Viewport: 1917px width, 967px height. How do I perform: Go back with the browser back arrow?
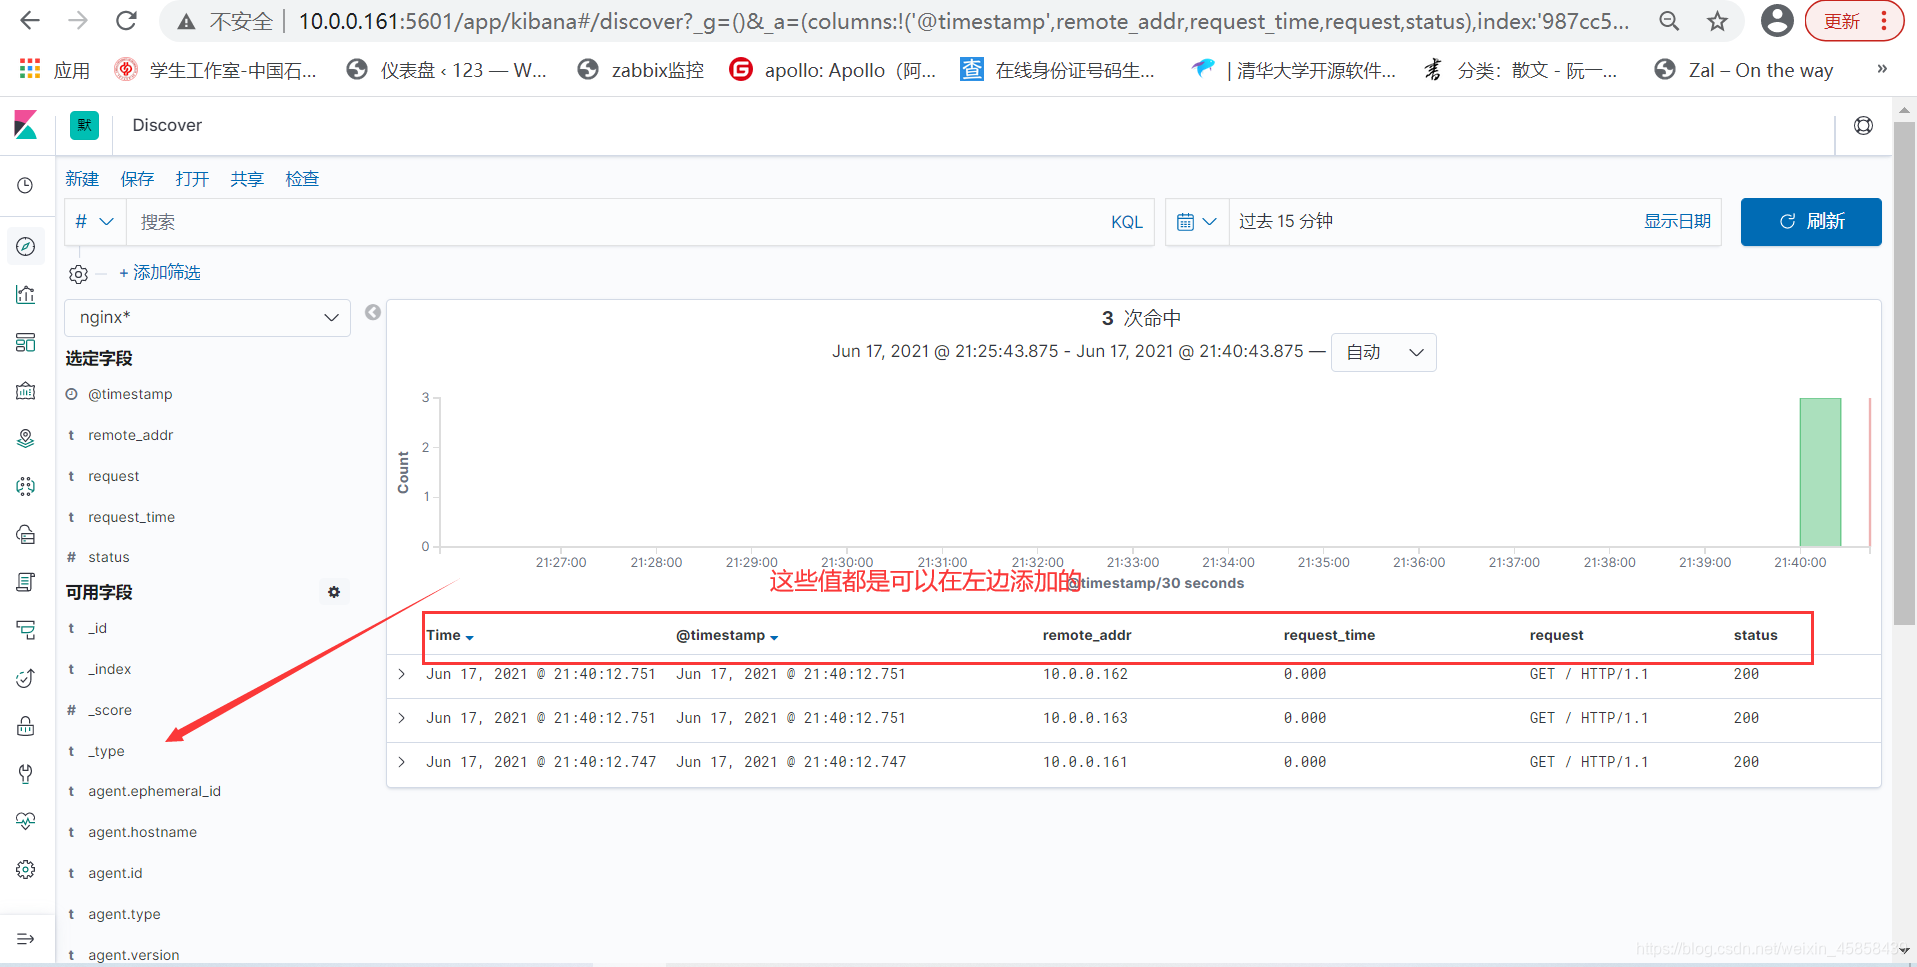(30, 21)
